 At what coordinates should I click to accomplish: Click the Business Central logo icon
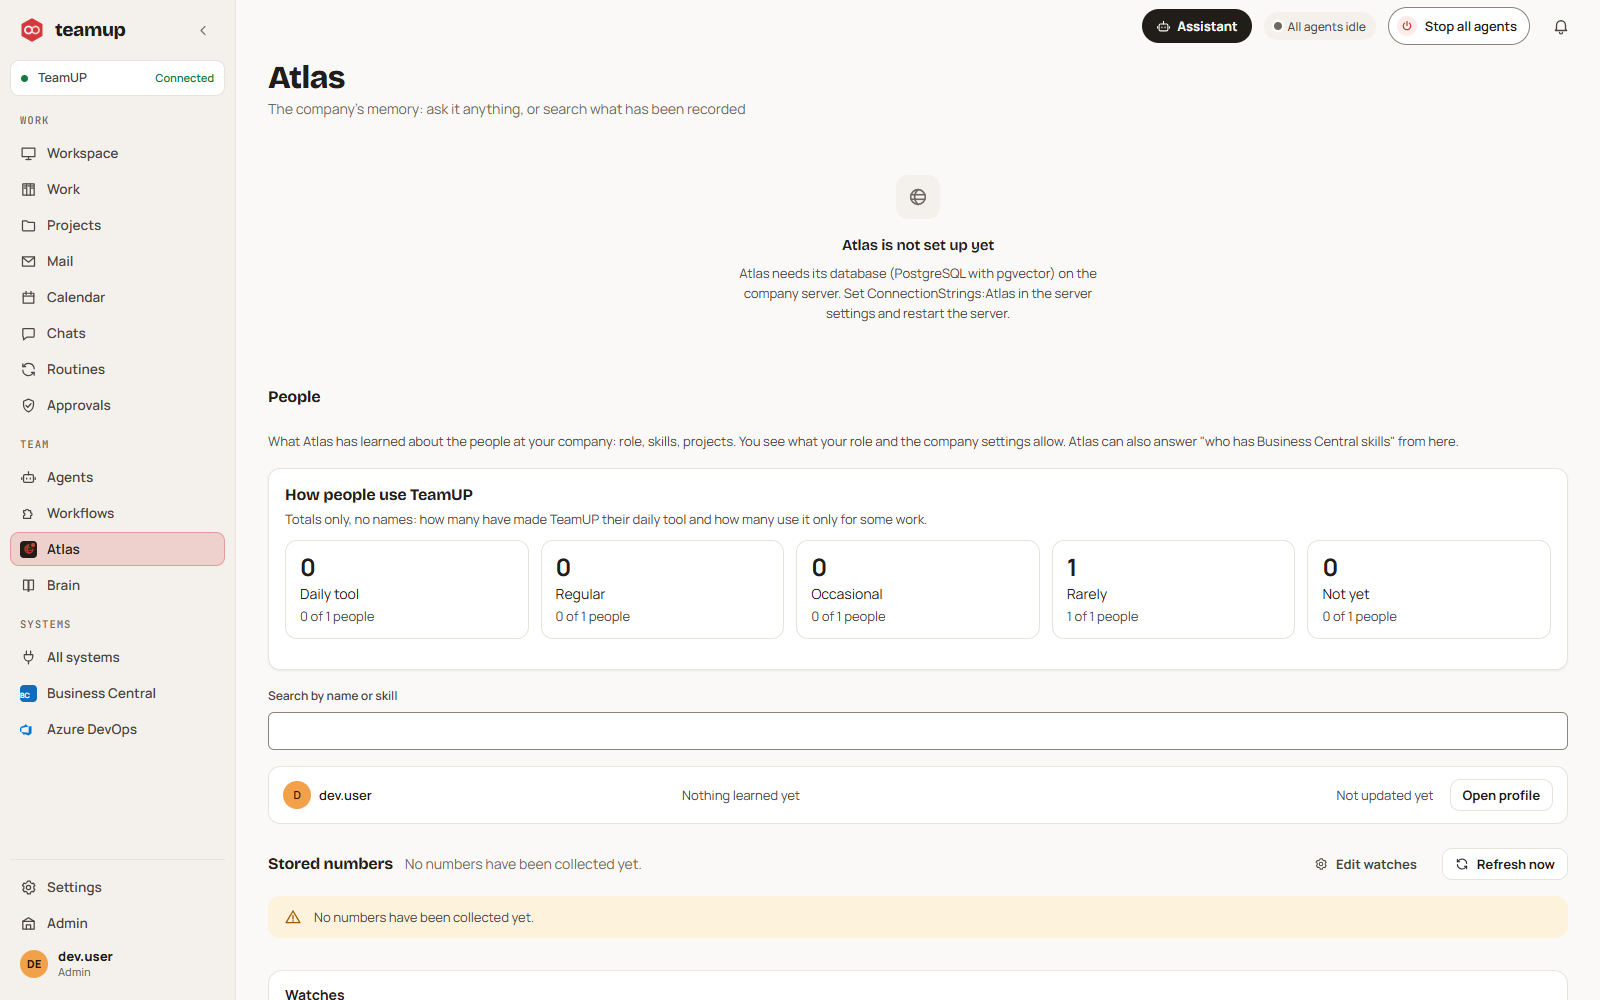[28, 693]
